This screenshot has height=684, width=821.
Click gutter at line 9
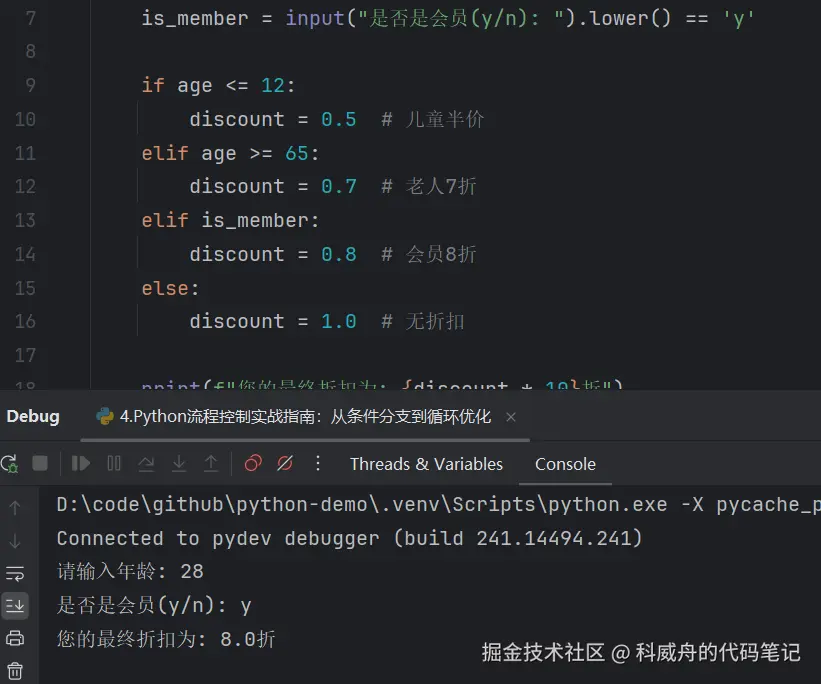coord(30,85)
